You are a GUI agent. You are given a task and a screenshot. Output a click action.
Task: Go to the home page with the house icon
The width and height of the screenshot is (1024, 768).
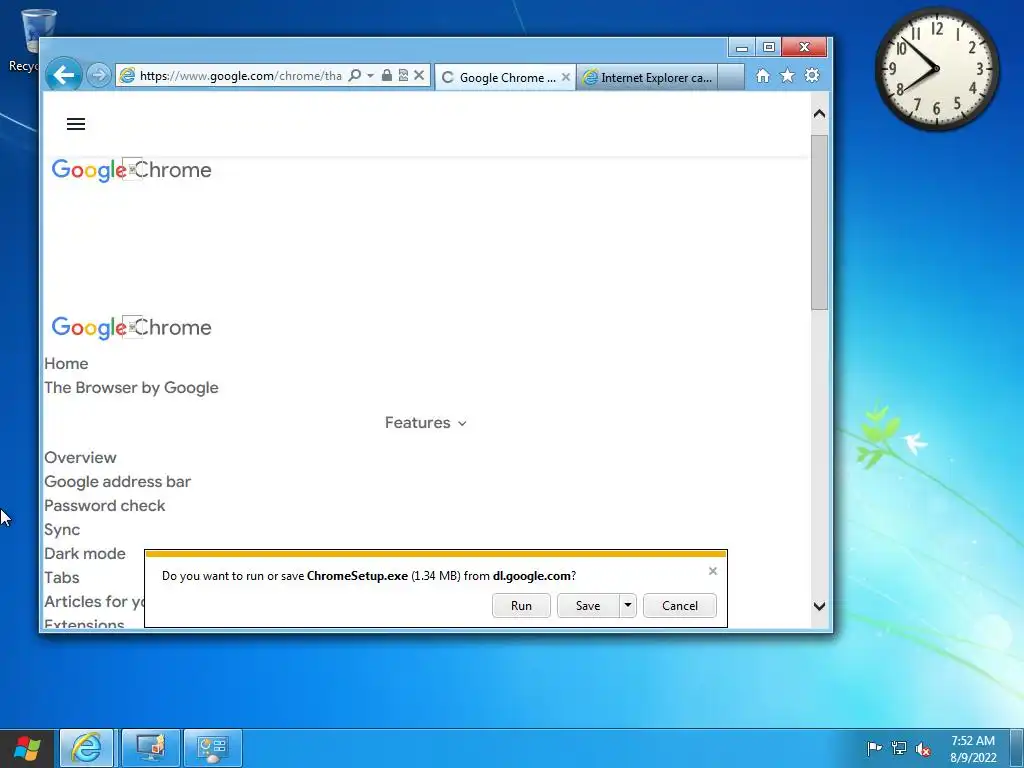[x=763, y=76]
